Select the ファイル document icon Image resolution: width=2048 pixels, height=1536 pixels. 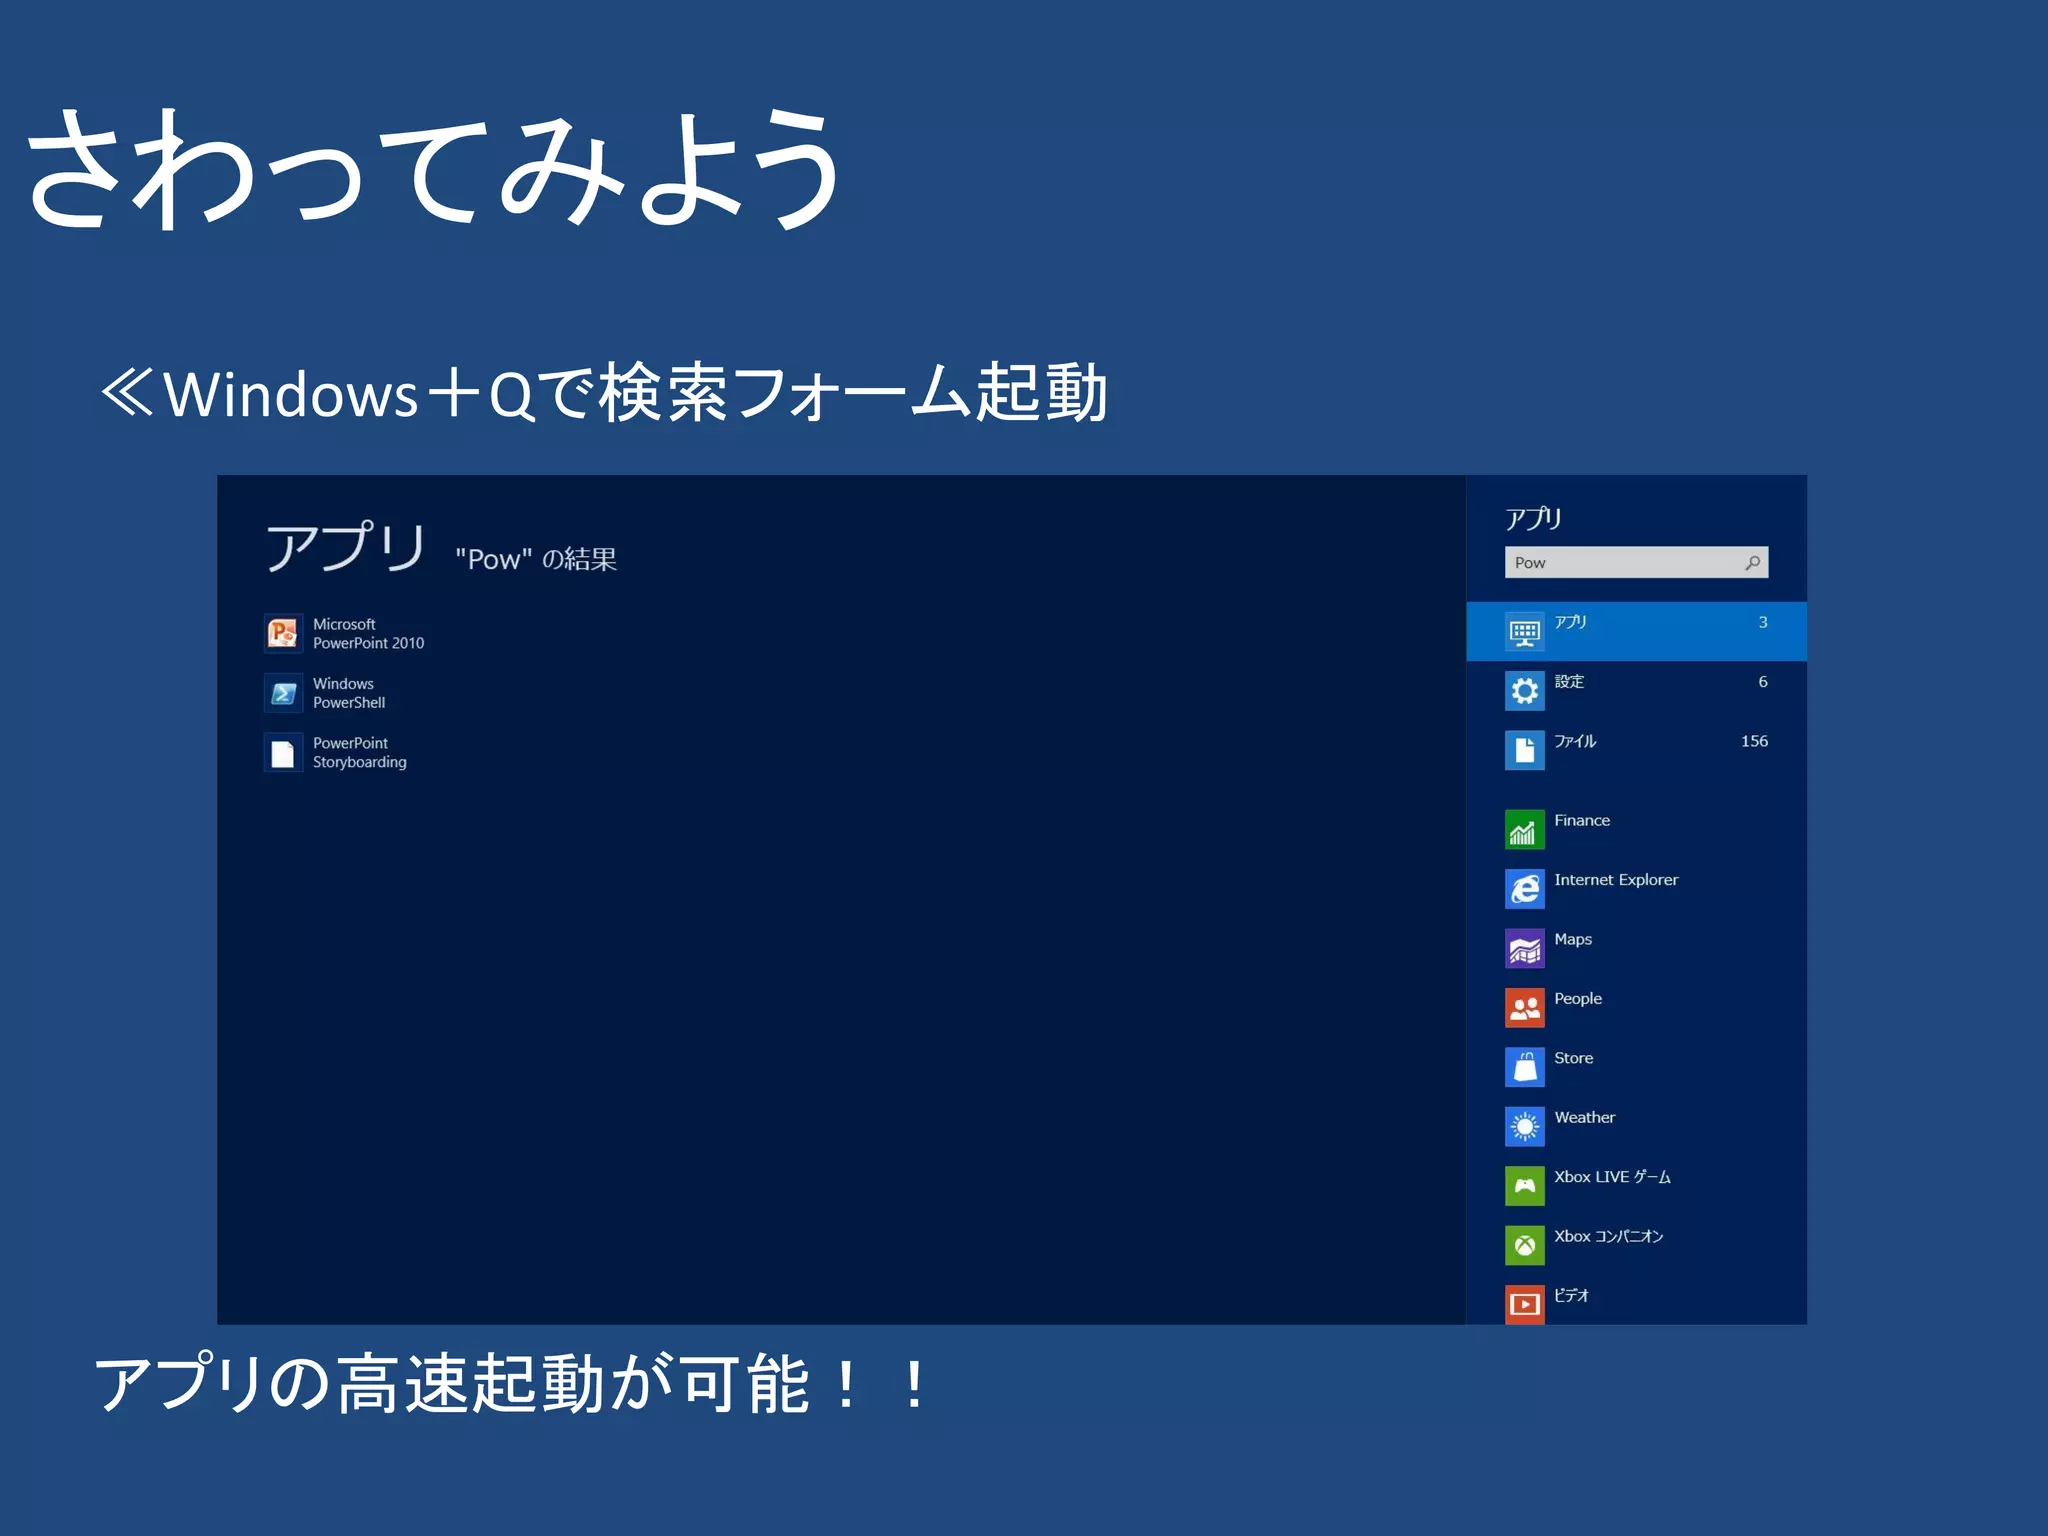coord(1524,750)
